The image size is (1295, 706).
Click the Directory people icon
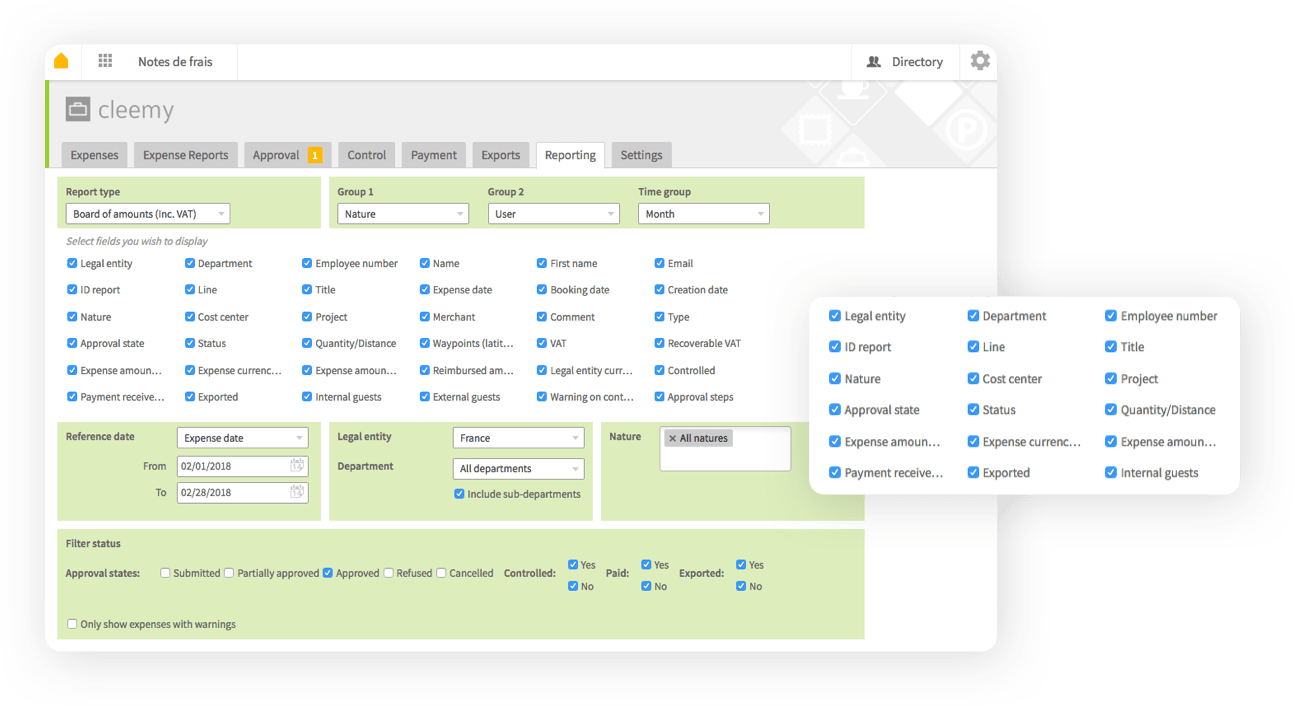(x=874, y=62)
